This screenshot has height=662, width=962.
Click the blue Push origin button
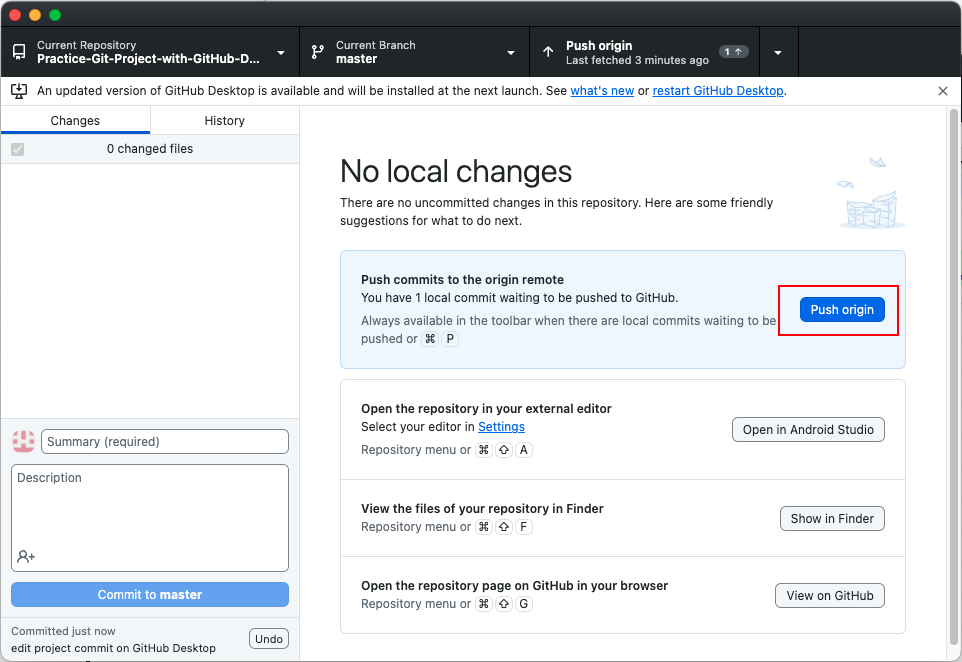842,310
